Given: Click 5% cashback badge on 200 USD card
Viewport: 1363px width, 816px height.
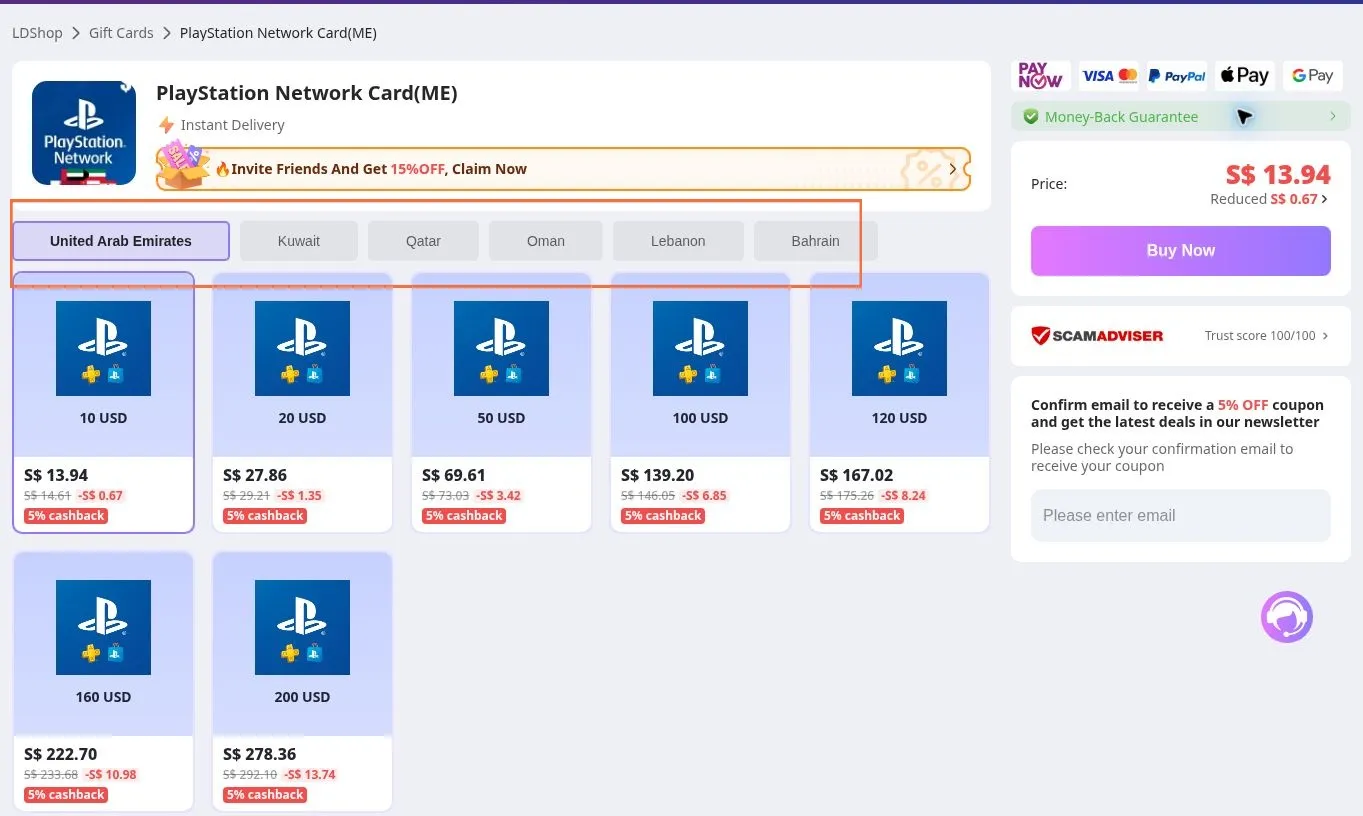Looking at the screenshot, I should tap(265, 795).
